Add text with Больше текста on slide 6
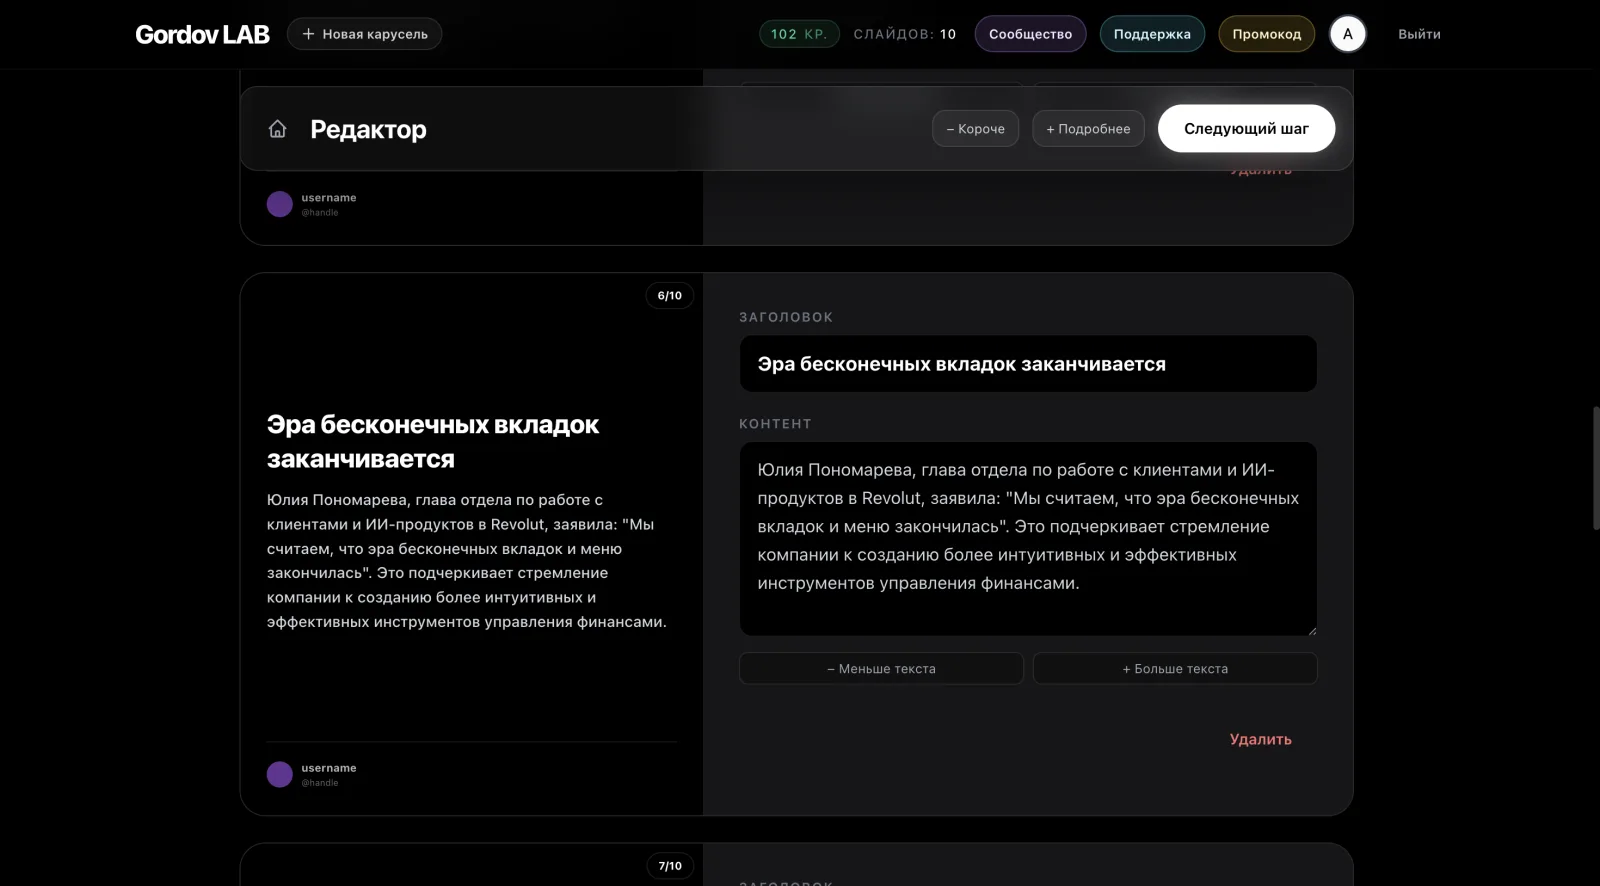The height and width of the screenshot is (886, 1600). pyautogui.click(x=1175, y=669)
